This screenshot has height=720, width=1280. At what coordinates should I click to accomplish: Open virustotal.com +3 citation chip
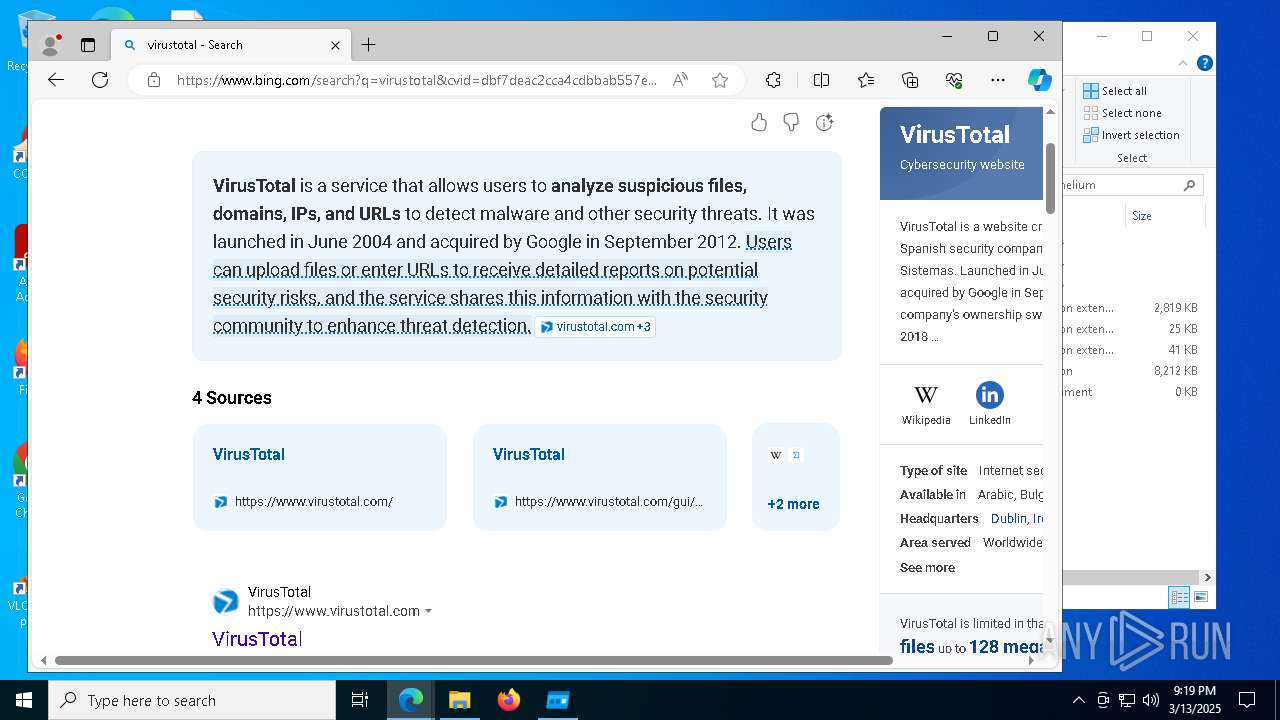click(x=595, y=327)
